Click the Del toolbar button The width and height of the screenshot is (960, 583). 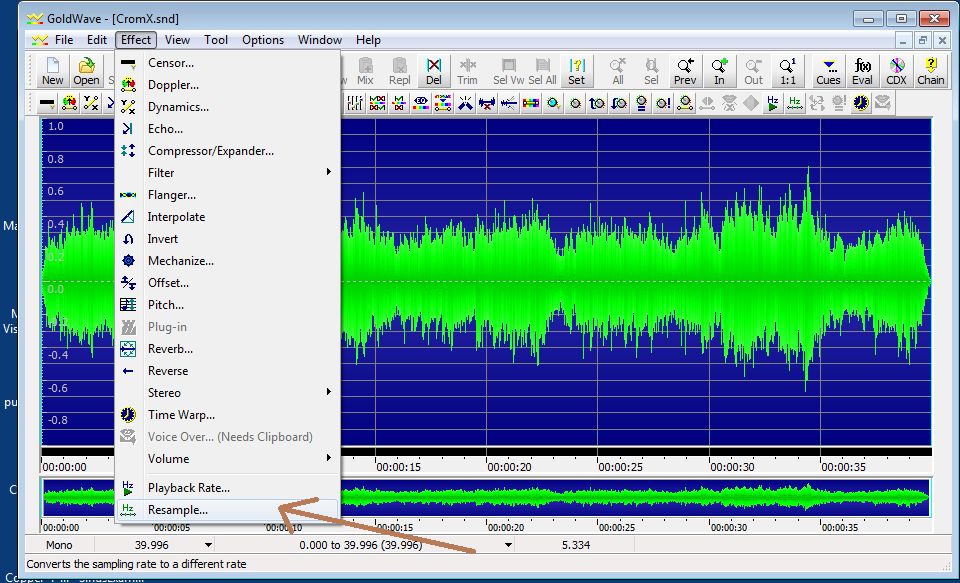(433, 71)
